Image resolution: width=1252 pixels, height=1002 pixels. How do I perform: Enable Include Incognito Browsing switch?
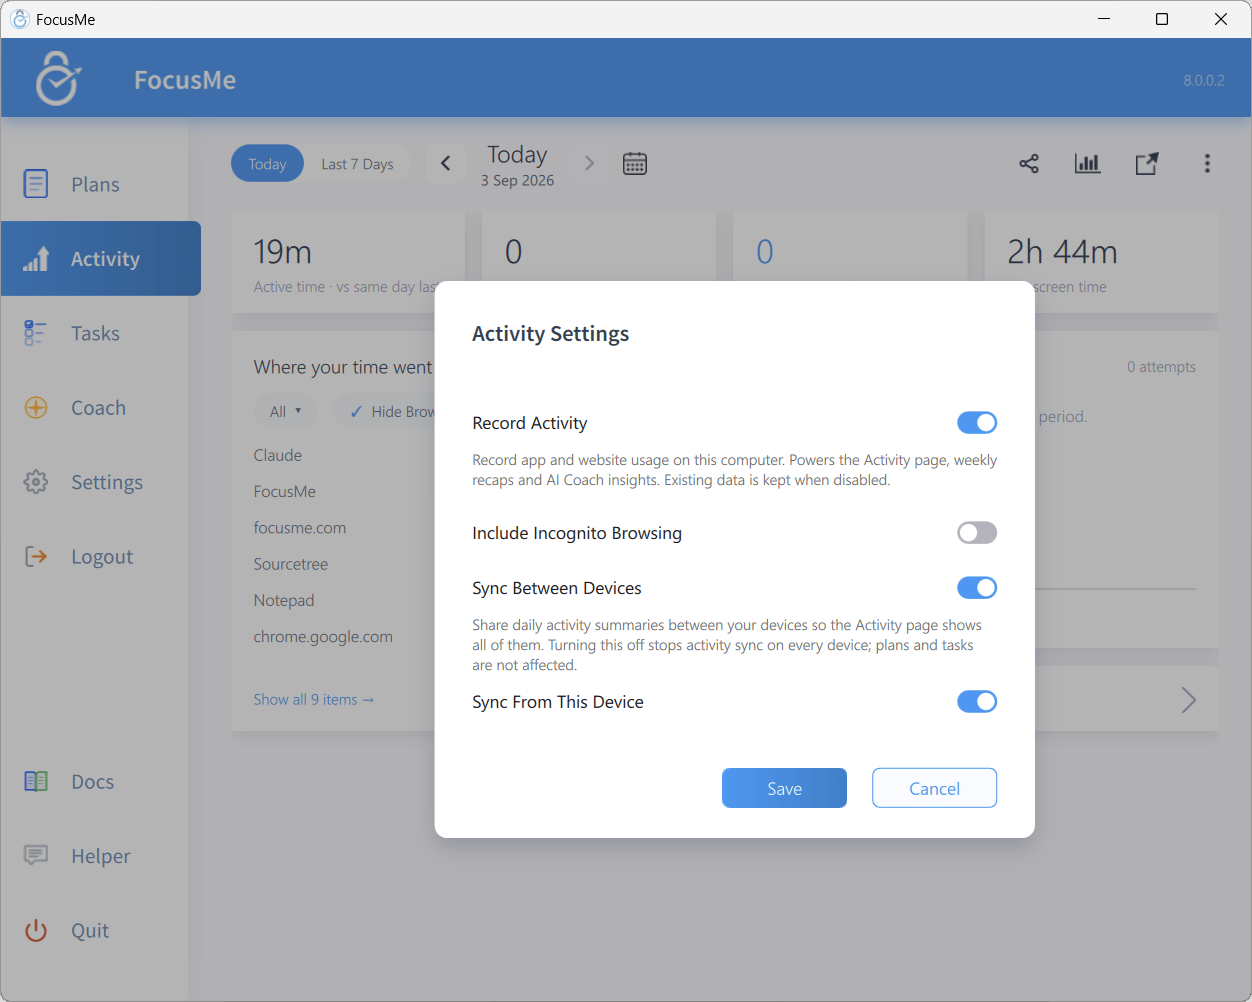click(977, 533)
